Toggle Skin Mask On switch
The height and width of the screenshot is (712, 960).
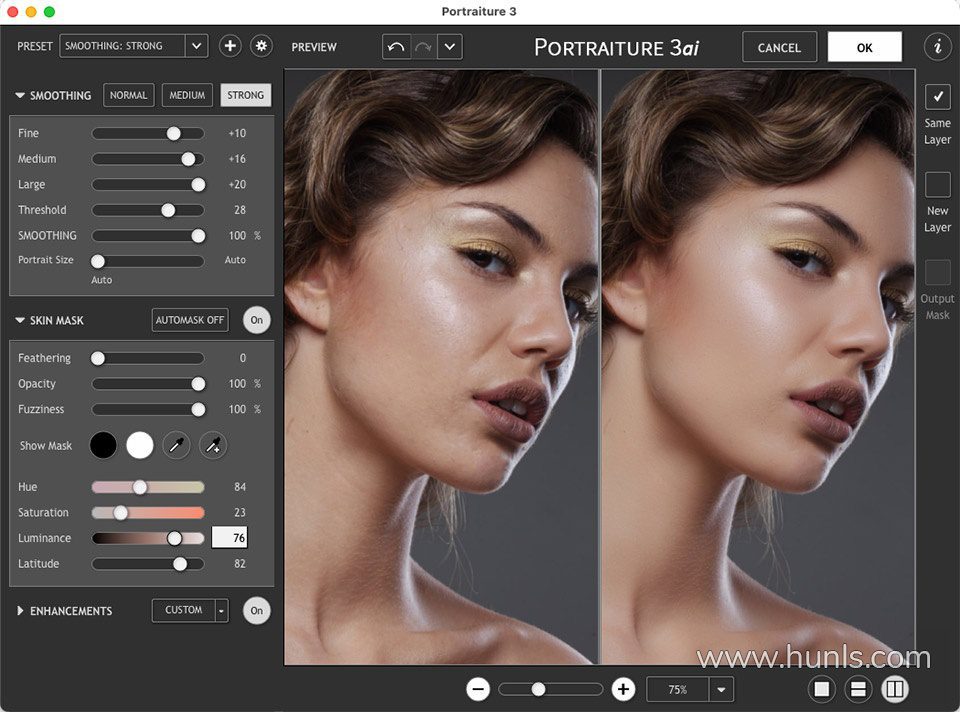click(x=256, y=320)
